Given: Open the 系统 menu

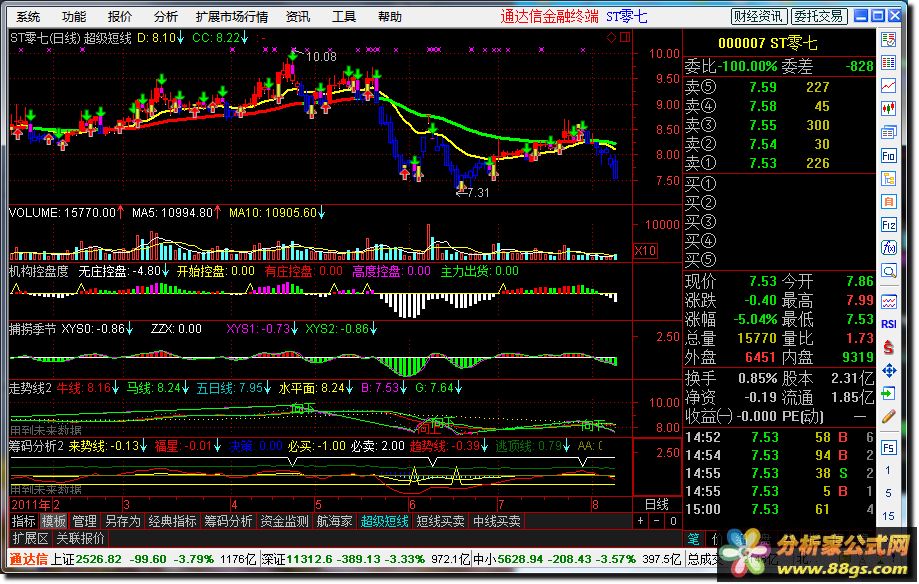Looking at the screenshot, I should click(x=28, y=17).
